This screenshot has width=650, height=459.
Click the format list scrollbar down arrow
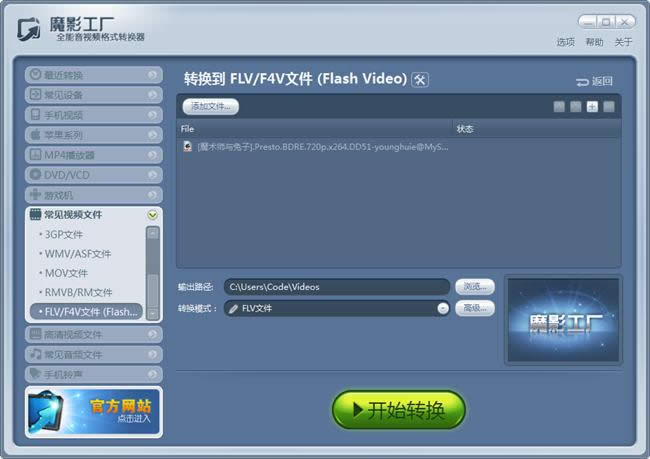tap(153, 314)
